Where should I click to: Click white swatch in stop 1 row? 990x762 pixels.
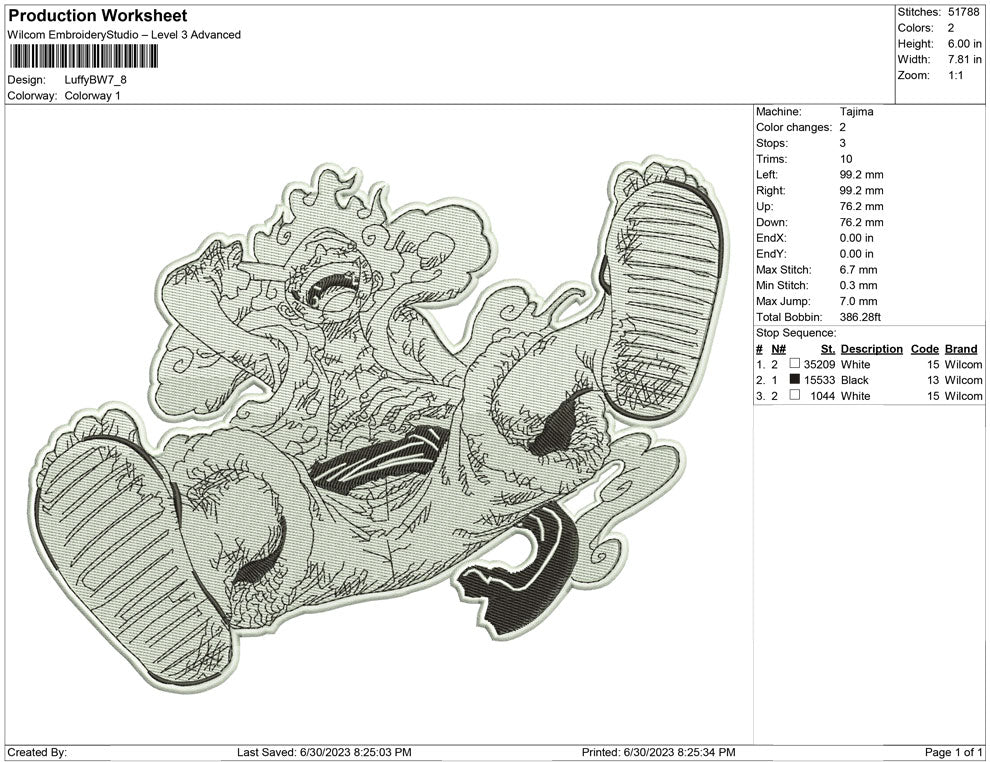click(x=795, y=364)
